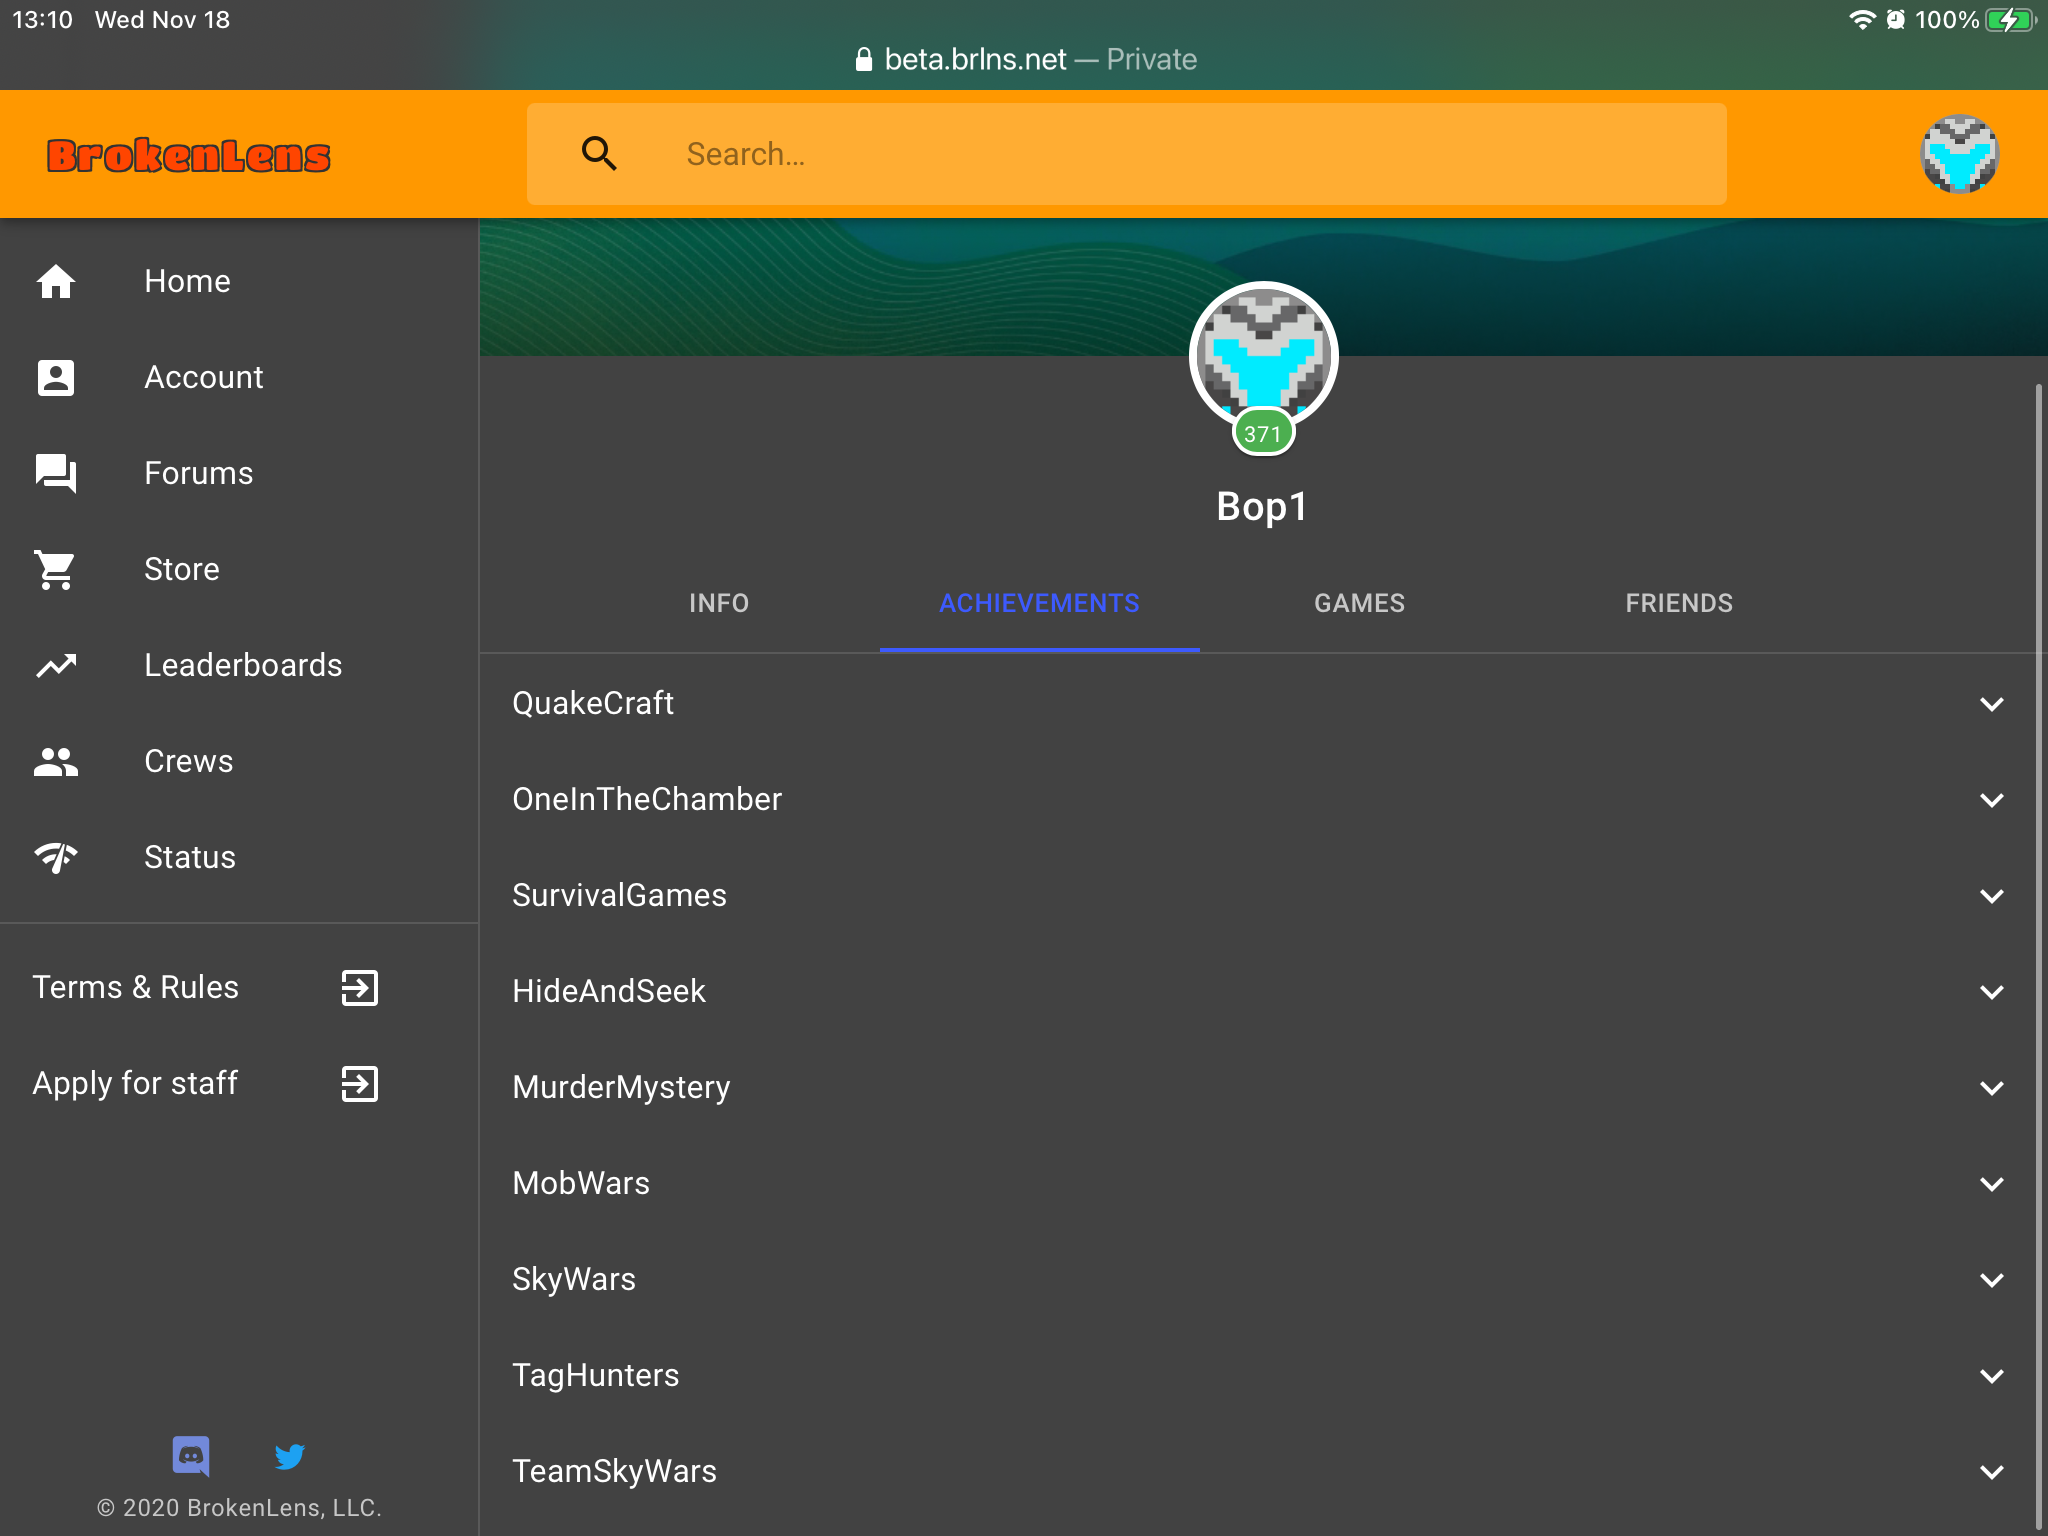Tap the battery status icon
The height and width of the screenshot is (1536, 2048).
(2011, 20)
